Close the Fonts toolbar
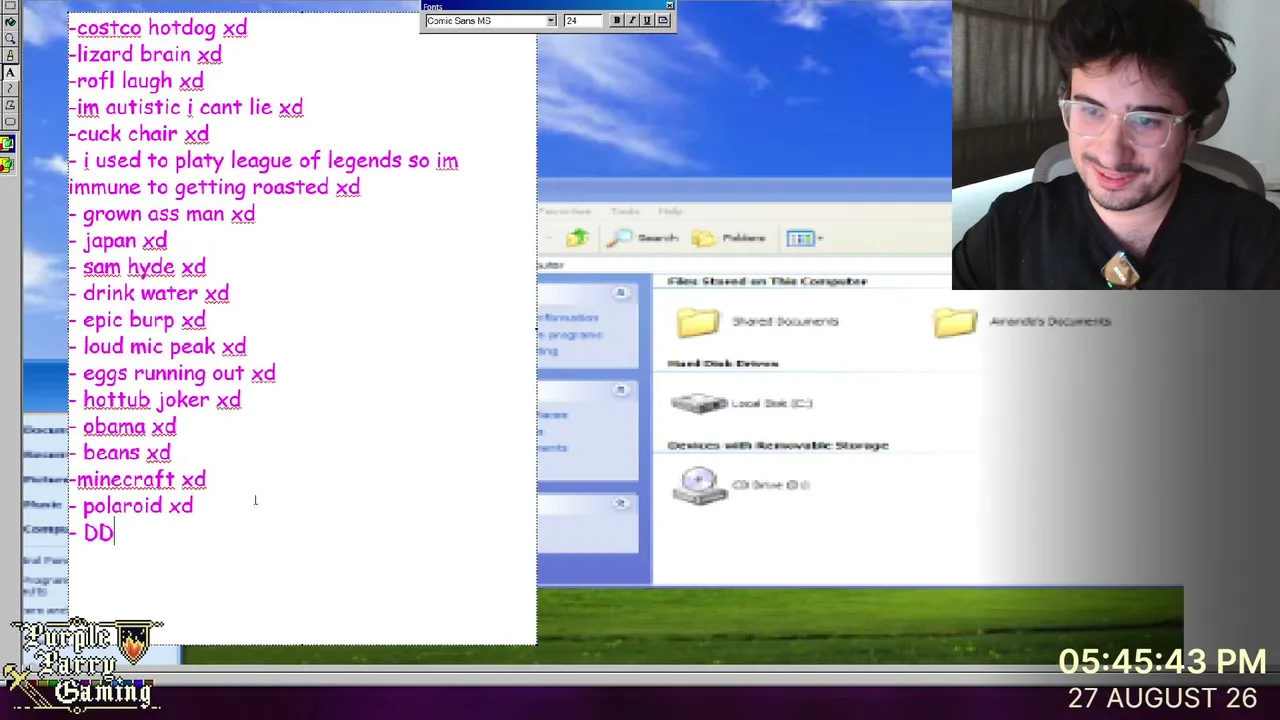Viewport: 1280px width, 720px height. pos(670,6)
